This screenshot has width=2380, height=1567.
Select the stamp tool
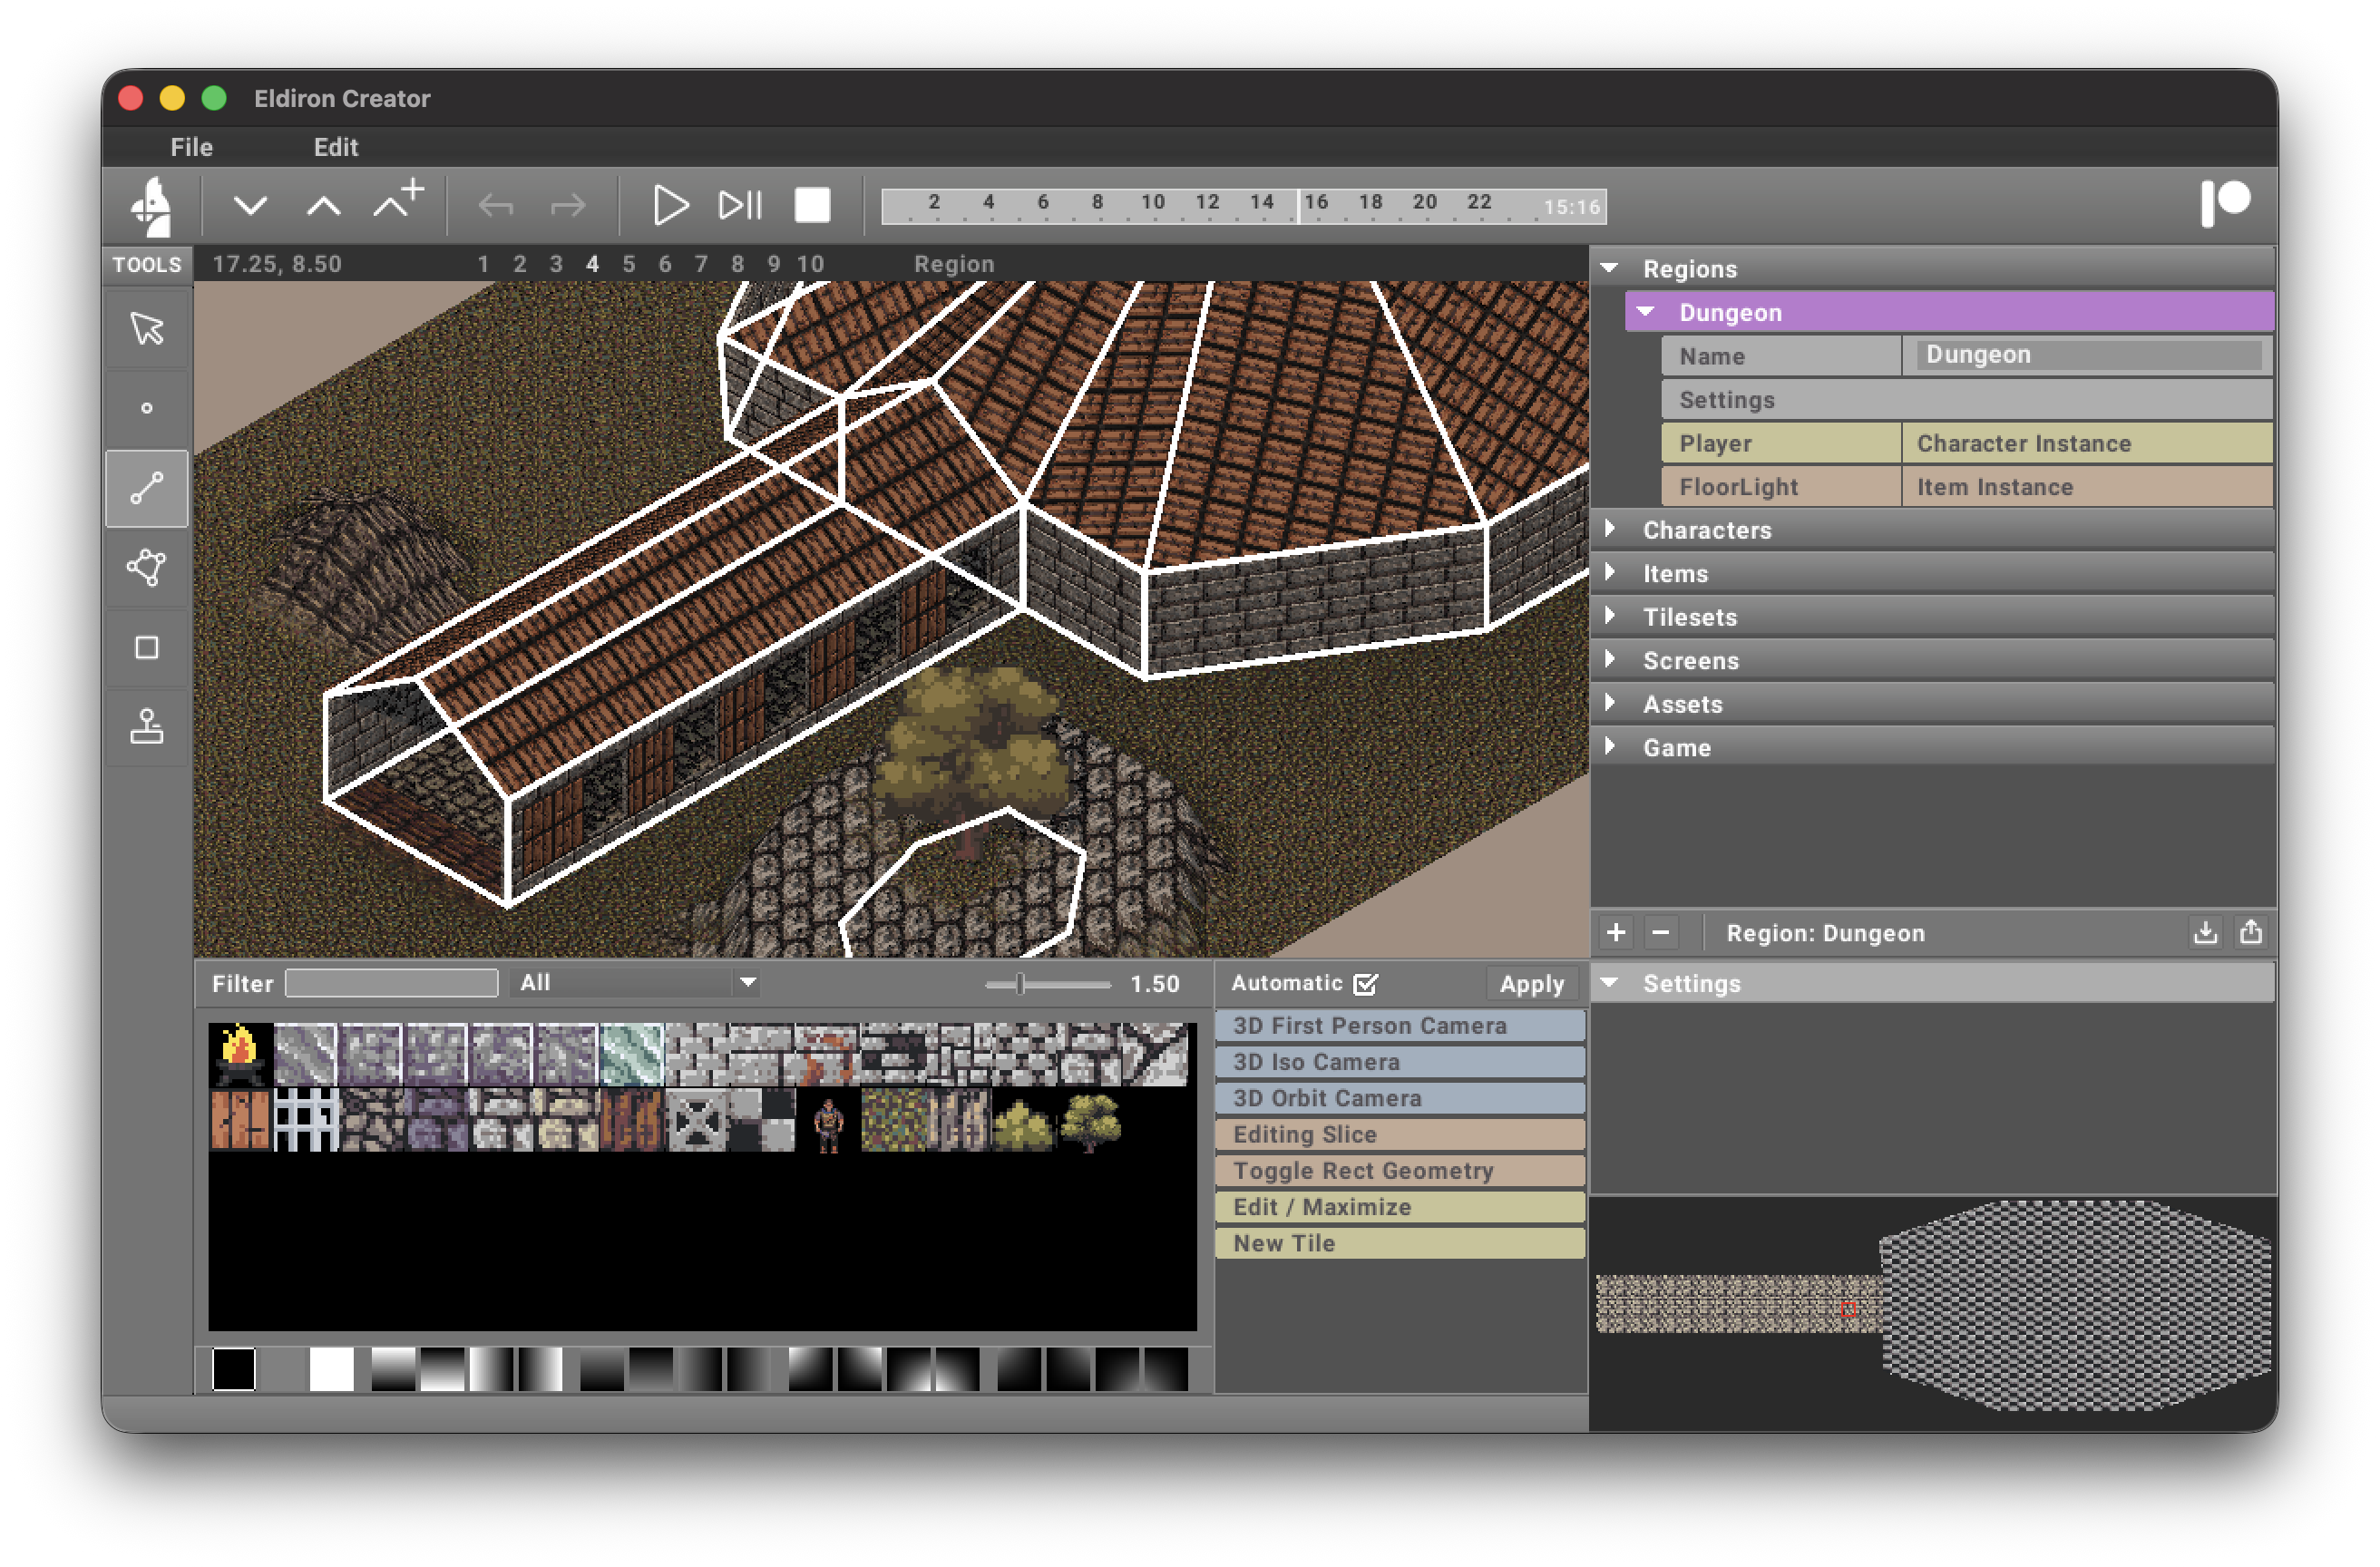(x=147, y=727)
